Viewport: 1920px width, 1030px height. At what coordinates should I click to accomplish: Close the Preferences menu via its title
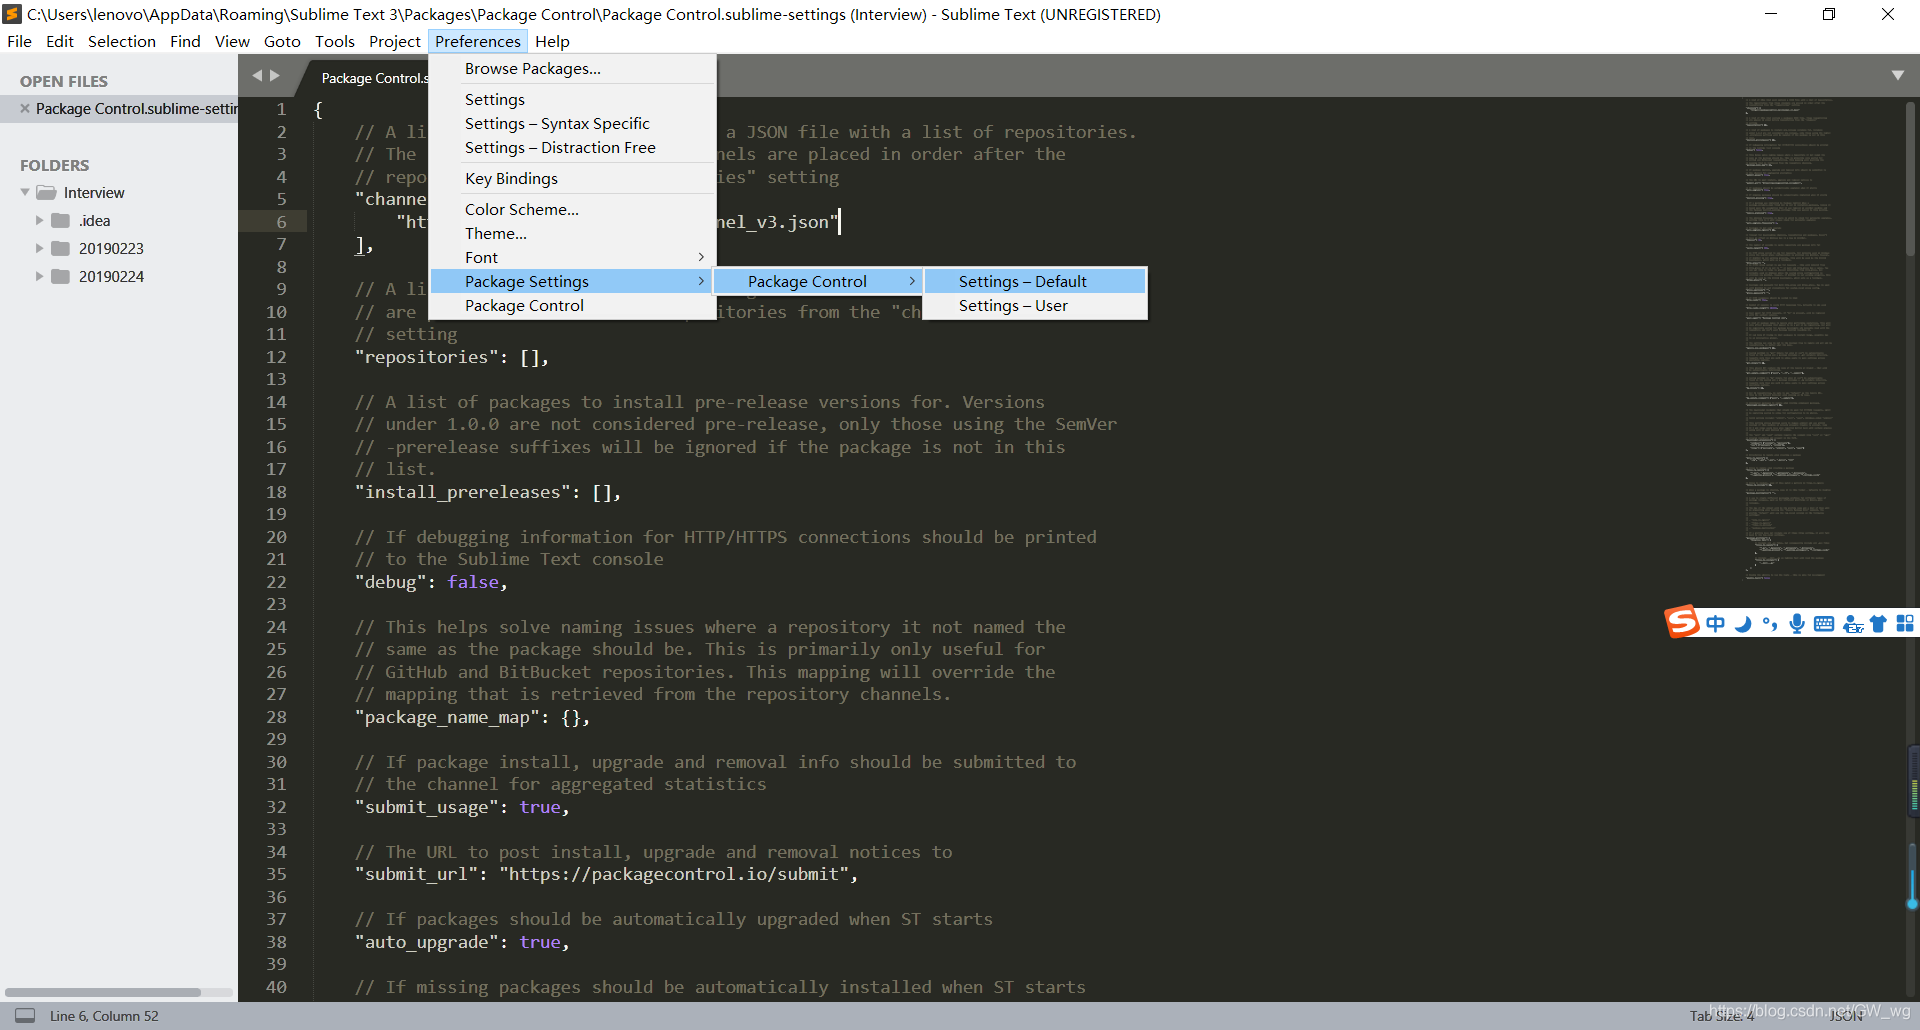pyautogui.click(x=478, y=41)
